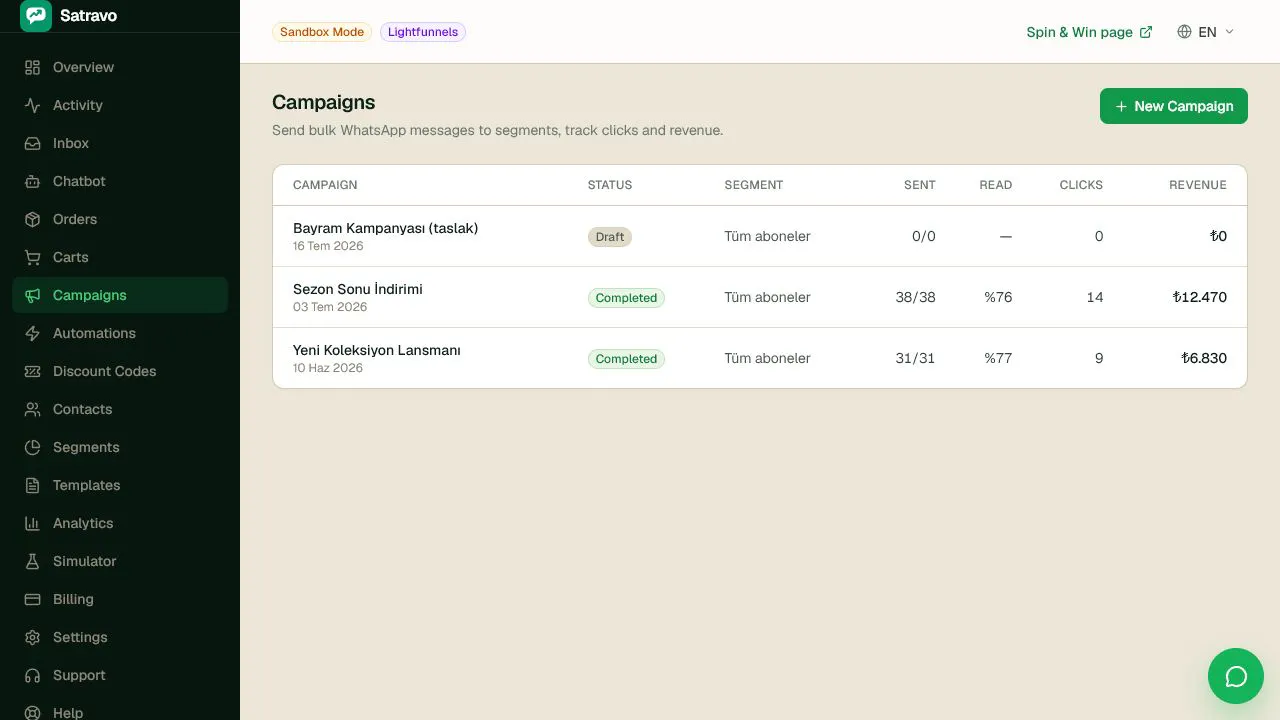Click the Activity pulse icon
Viewport: 1280px width, 720px height.
tap(33, 105)
